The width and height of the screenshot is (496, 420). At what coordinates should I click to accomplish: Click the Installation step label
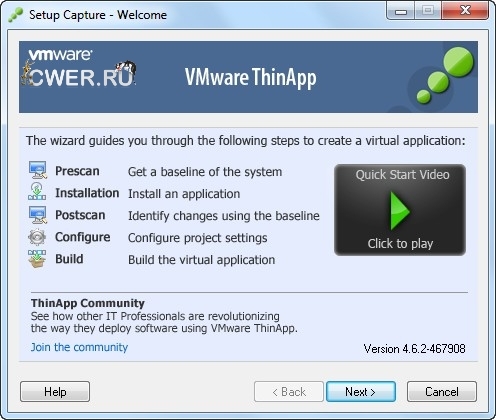[x=87, y=193]
